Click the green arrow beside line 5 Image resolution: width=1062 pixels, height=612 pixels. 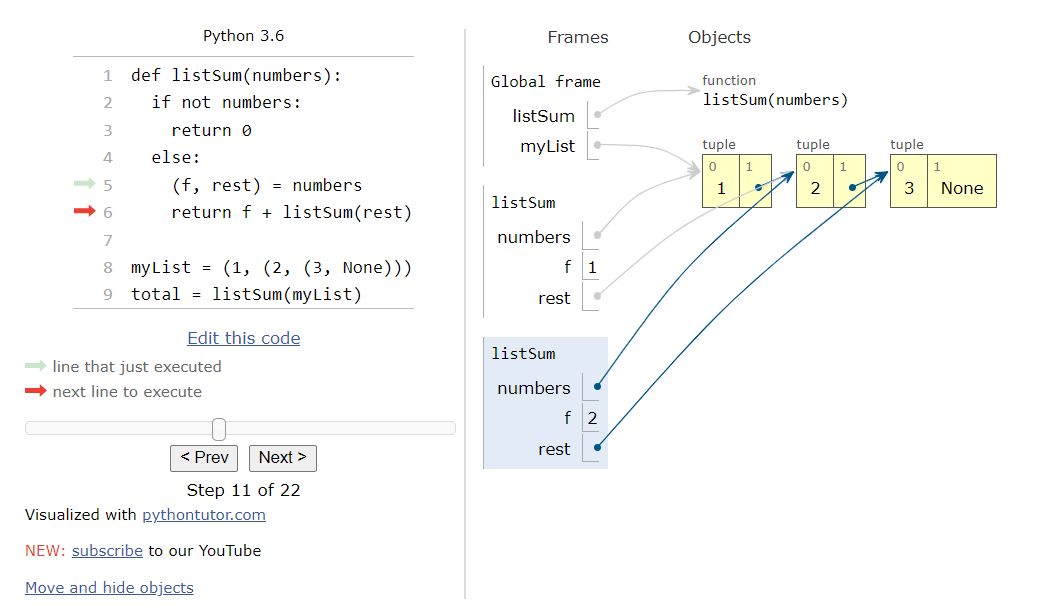coord(85,183)
